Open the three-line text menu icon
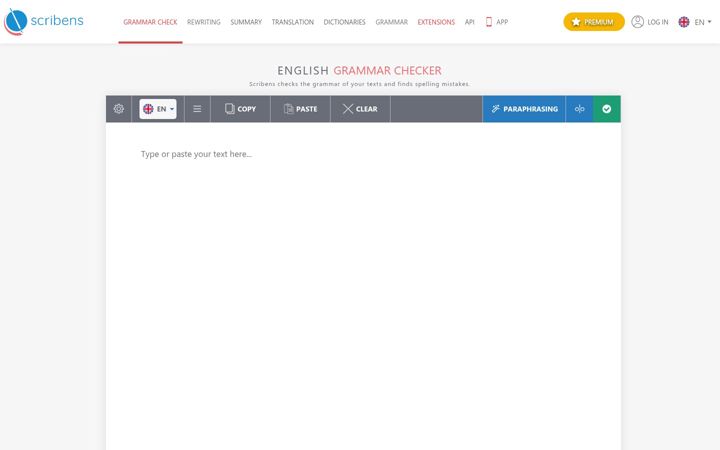This screenshot has height=450, width=720. (197, 109)
